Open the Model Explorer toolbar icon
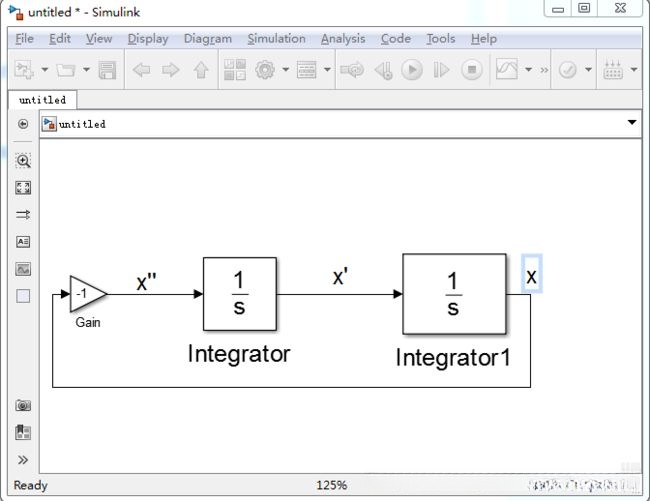The width and height of the screenshot is (650, 501). point(307,69)
